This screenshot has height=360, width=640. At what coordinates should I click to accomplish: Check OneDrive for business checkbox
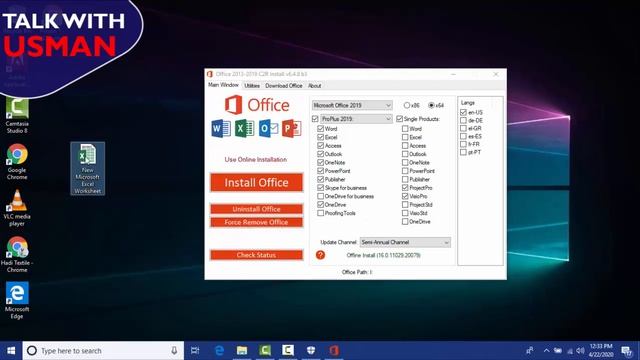320,196
